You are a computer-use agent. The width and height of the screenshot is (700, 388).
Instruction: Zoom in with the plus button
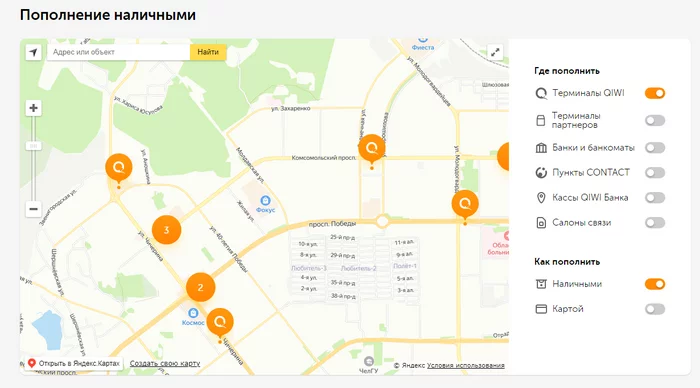pyautogui.click(x=33, y=108)
